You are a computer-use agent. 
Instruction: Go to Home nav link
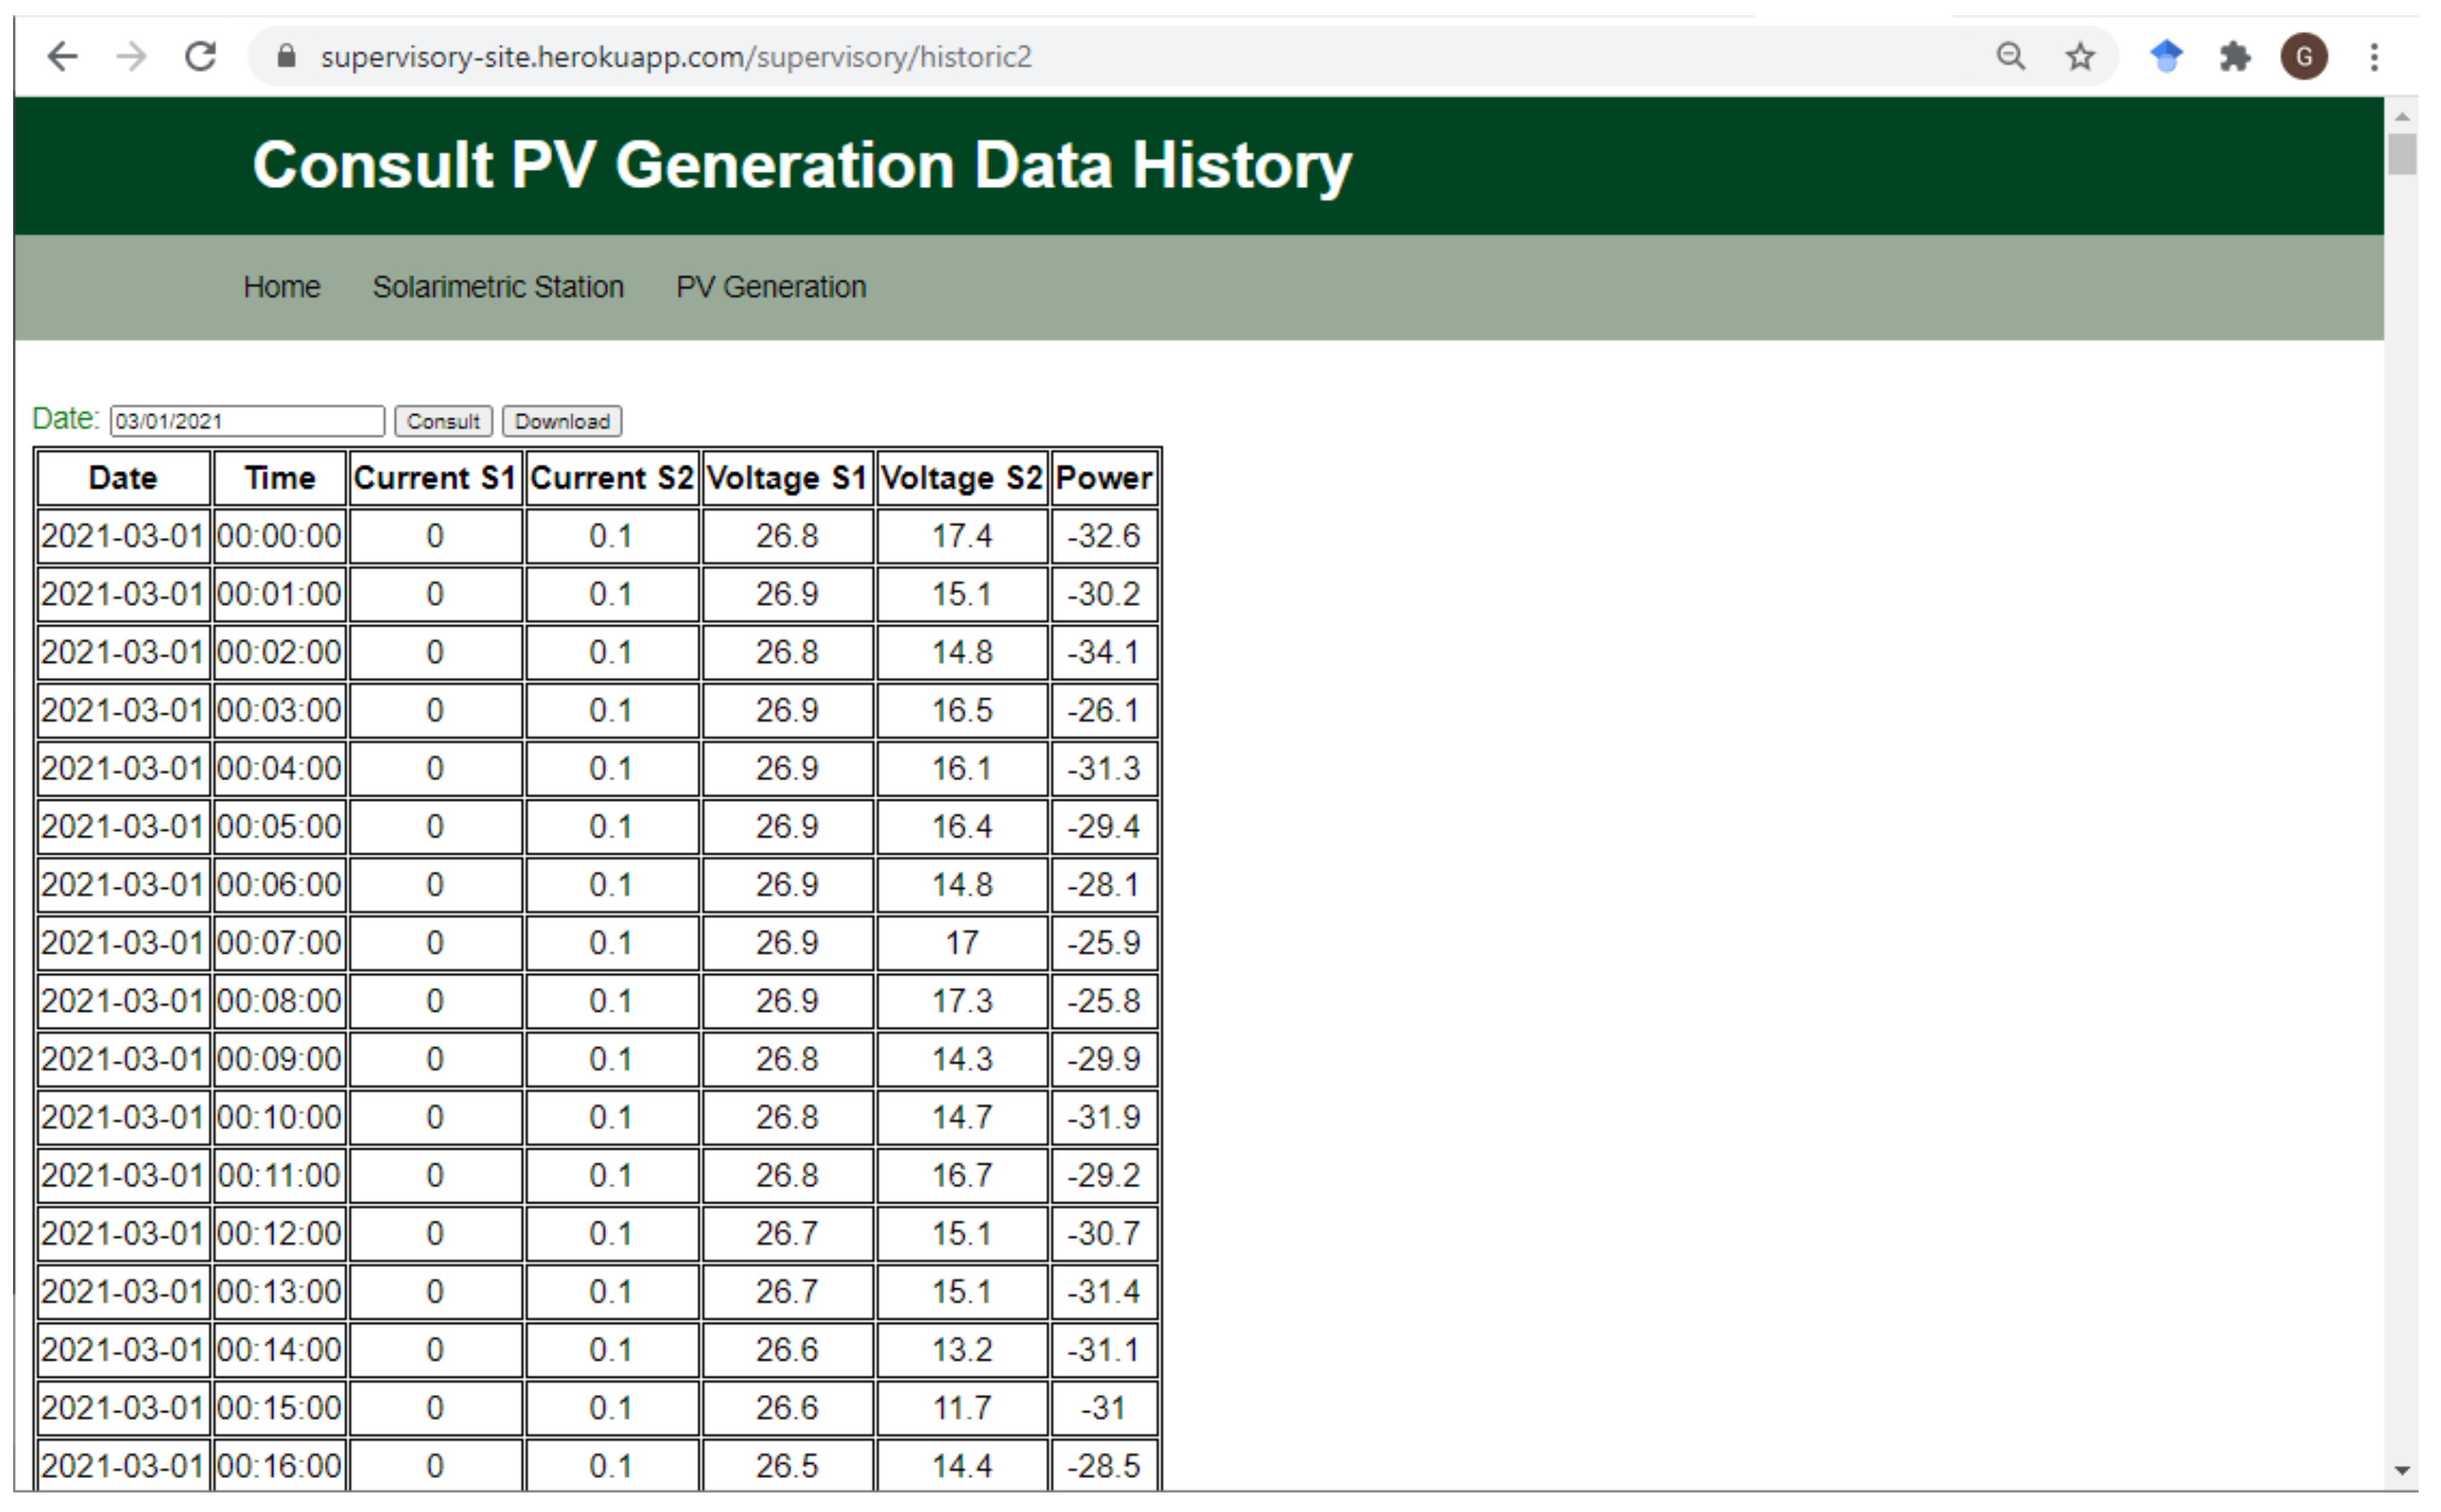281,287
